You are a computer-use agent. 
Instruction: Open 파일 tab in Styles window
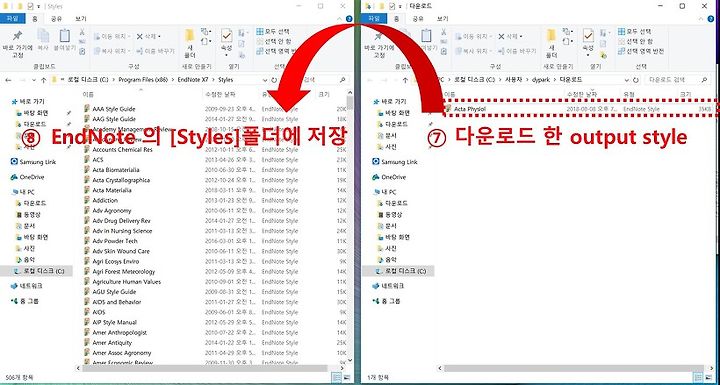pos(12,19)
